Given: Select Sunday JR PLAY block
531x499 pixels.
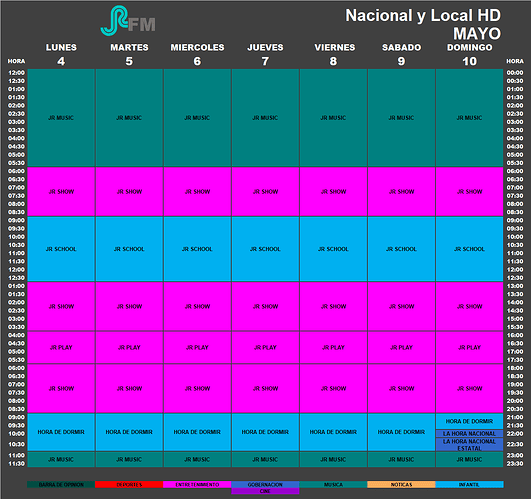Looking at the screenshot, I should pos(469,347).
